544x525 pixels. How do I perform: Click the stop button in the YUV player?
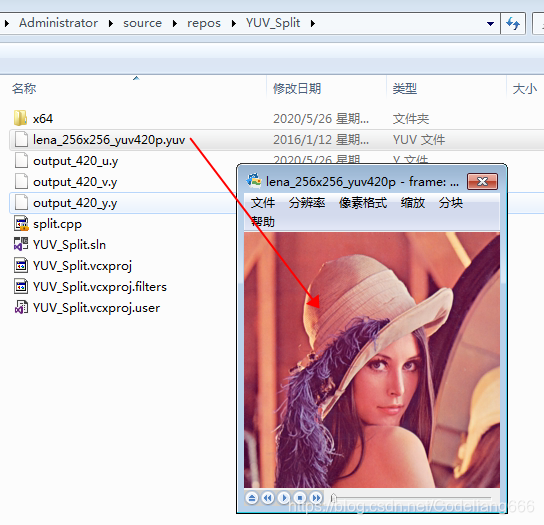pos(300,498)
